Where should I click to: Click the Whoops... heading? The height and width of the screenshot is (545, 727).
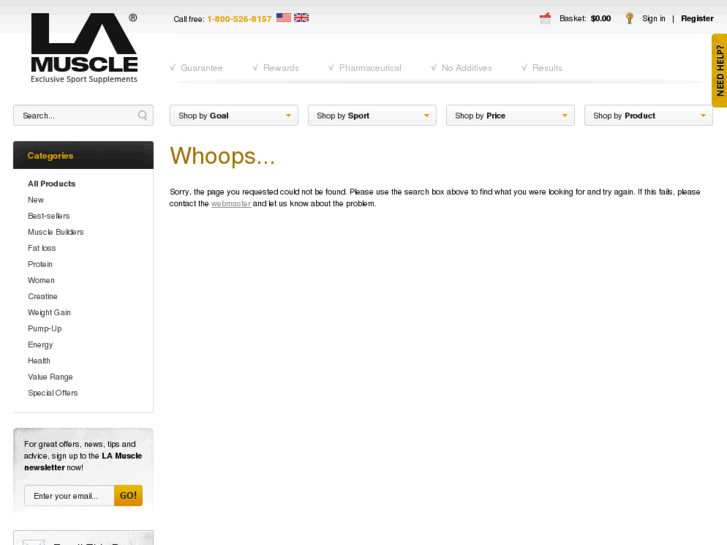(222, 156)
